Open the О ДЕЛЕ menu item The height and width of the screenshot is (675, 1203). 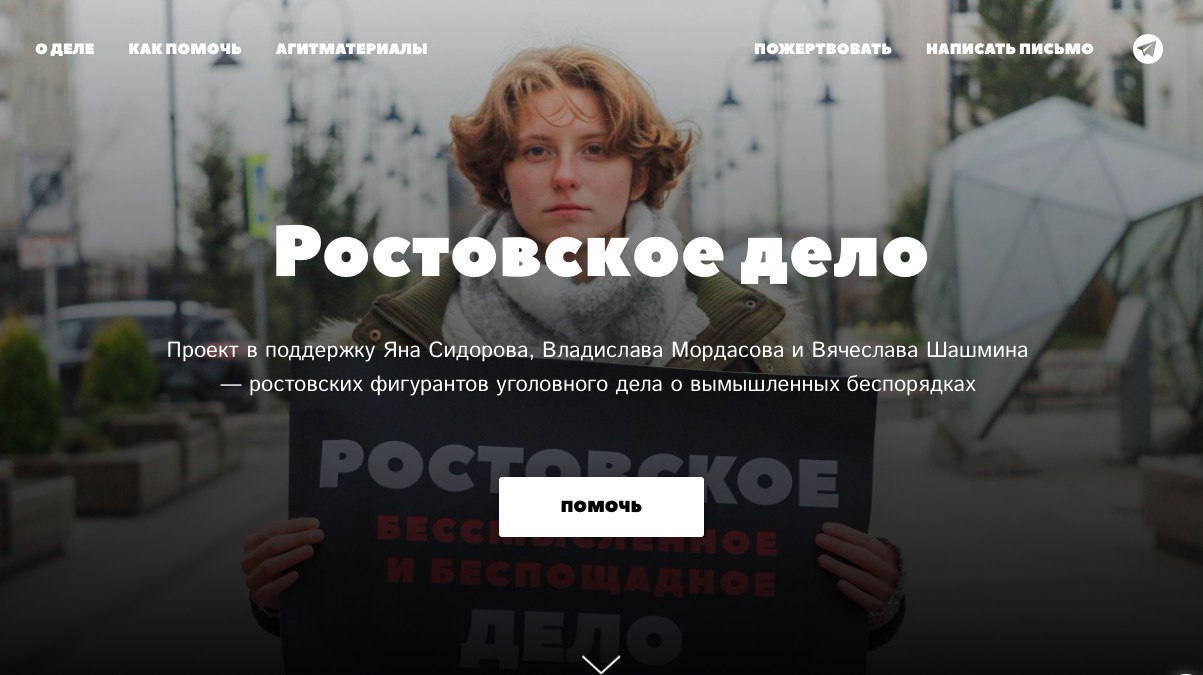(65, 49)
